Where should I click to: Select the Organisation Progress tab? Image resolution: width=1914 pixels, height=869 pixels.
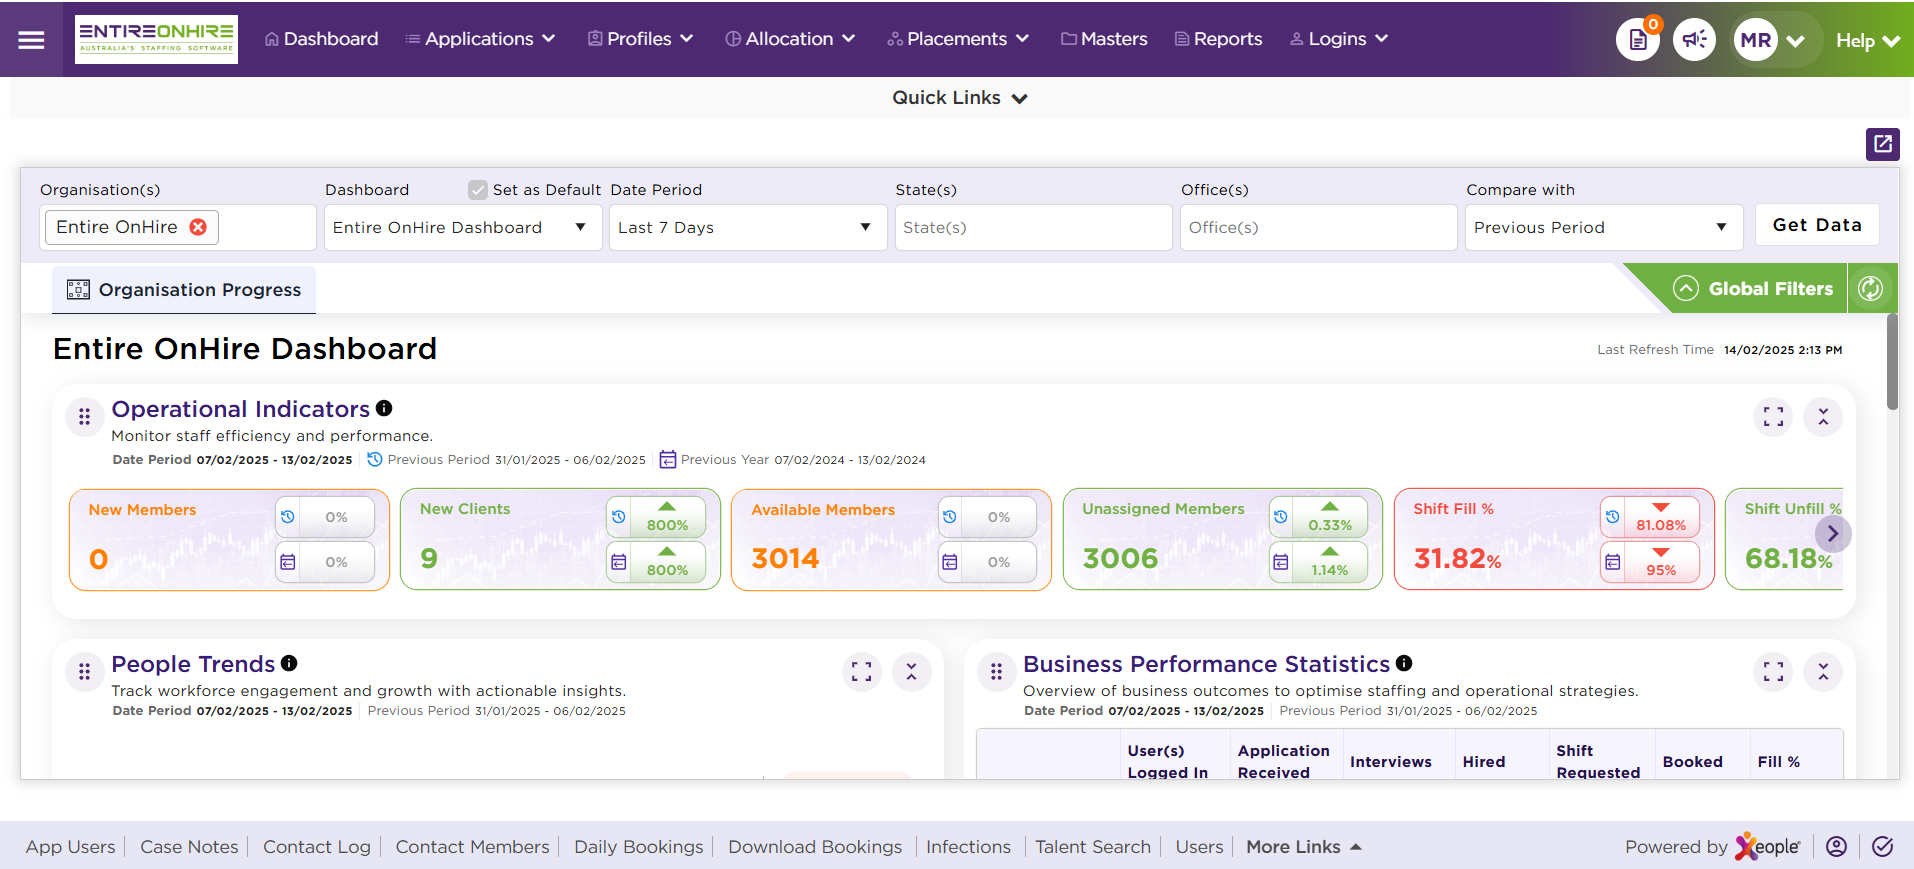click(184, 290)
